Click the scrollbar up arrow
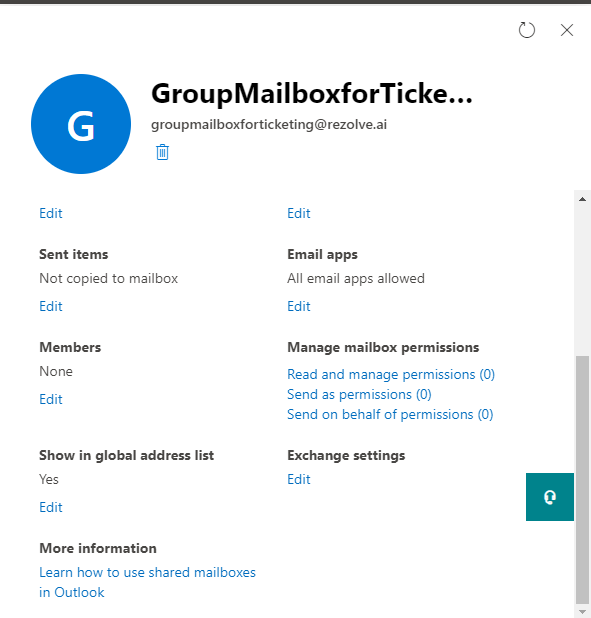 point(582,199)
